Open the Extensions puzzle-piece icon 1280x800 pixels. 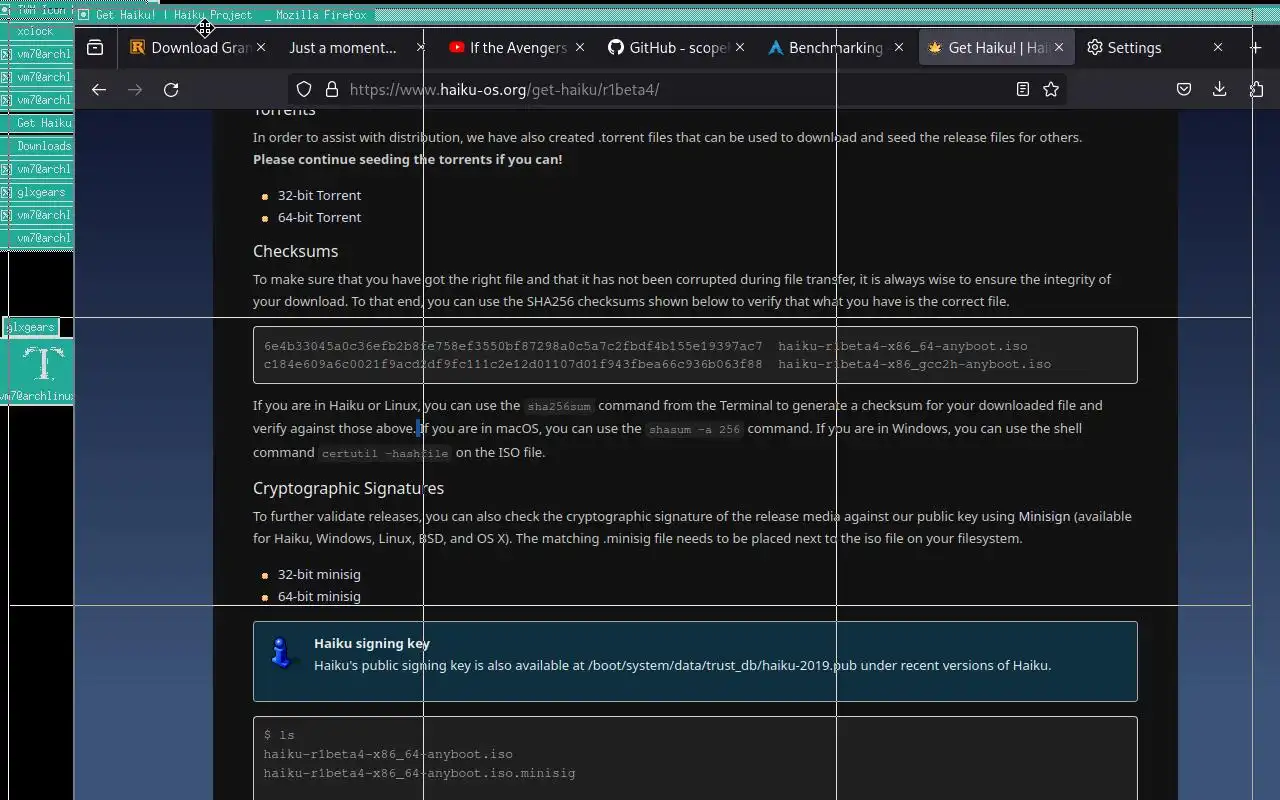(x=1256, y=89)
